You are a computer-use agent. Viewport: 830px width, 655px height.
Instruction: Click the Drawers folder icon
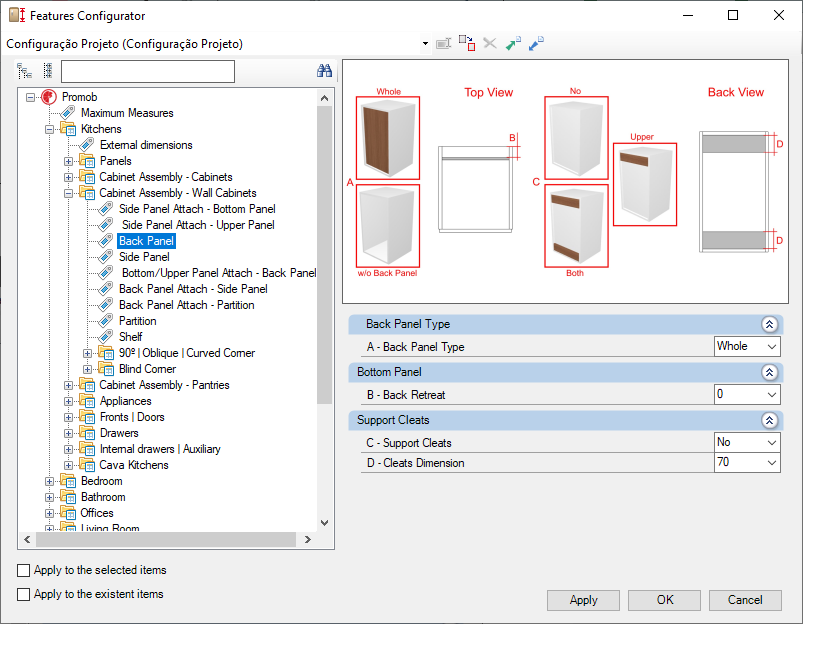[x=87, y=433]
